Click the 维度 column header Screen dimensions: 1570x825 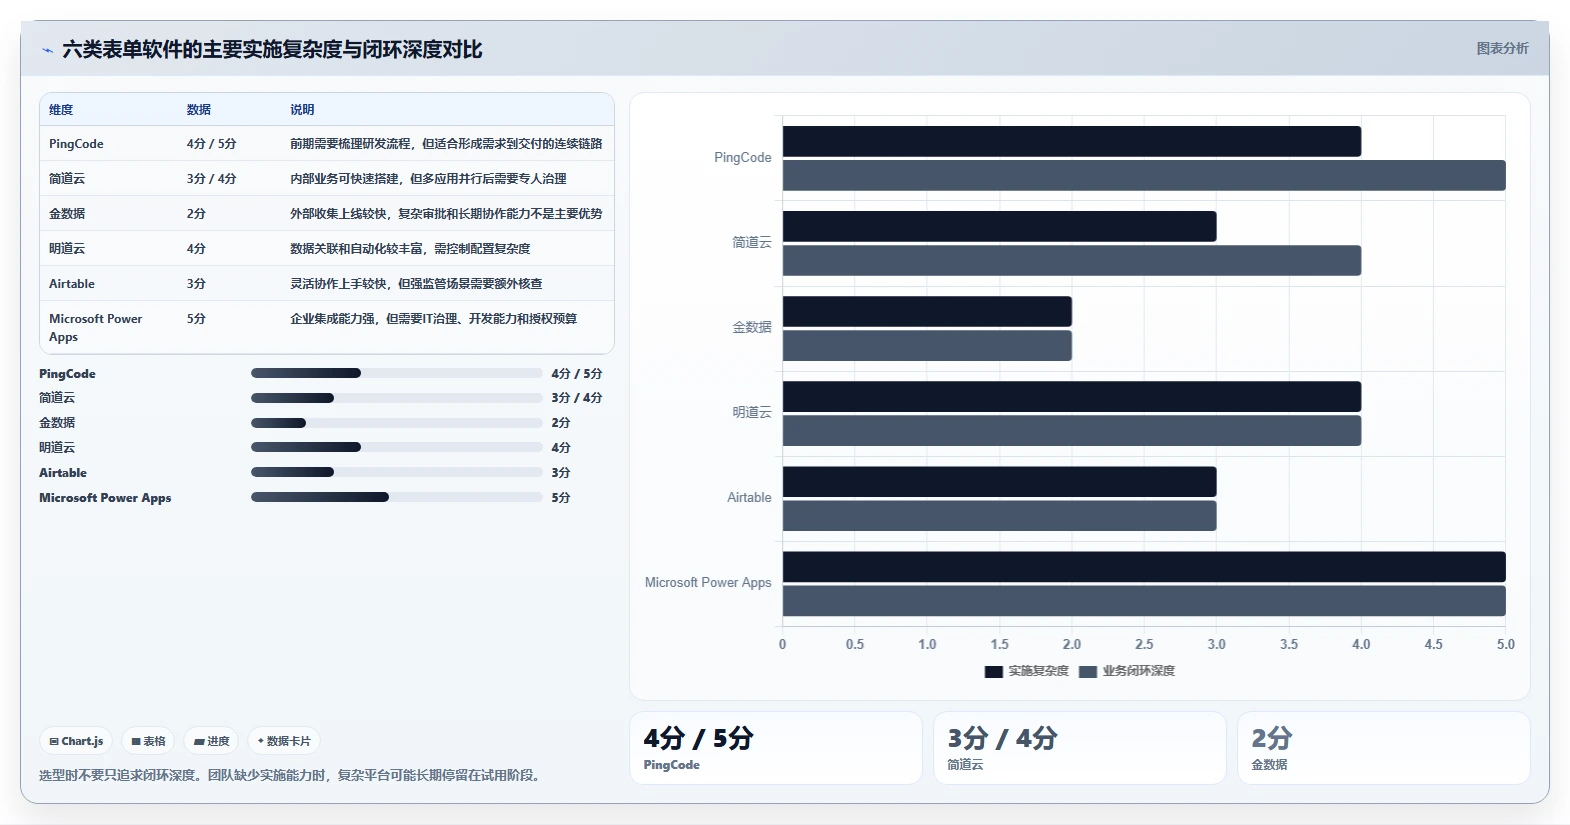click(61, 110)
